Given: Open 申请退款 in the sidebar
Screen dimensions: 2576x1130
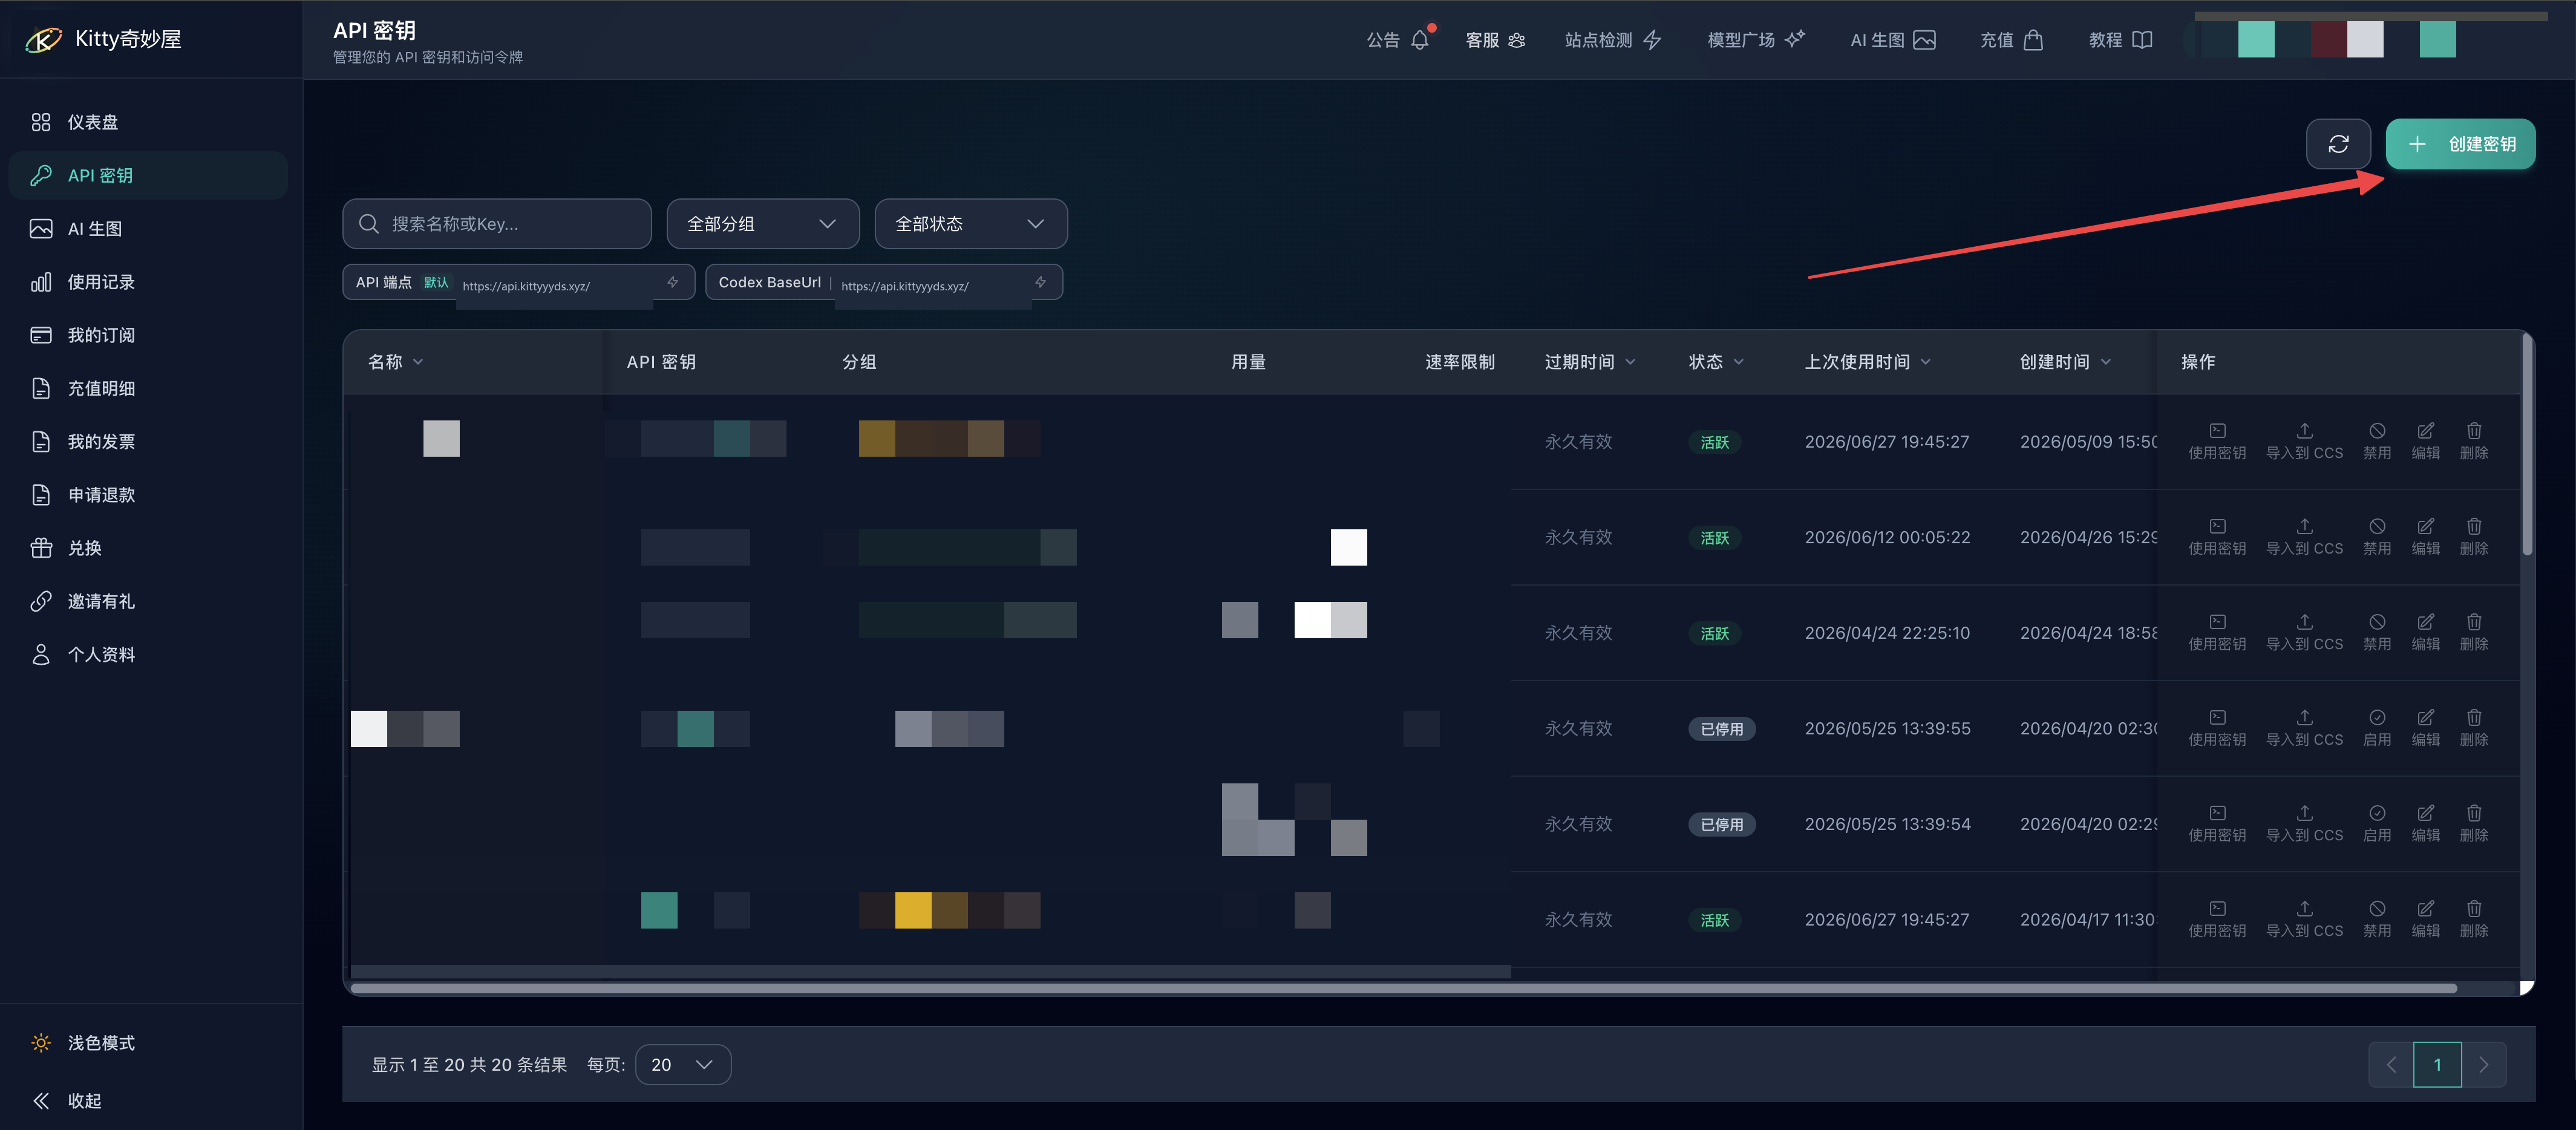Looking at the screenshot, I should (x=148, y=494).
